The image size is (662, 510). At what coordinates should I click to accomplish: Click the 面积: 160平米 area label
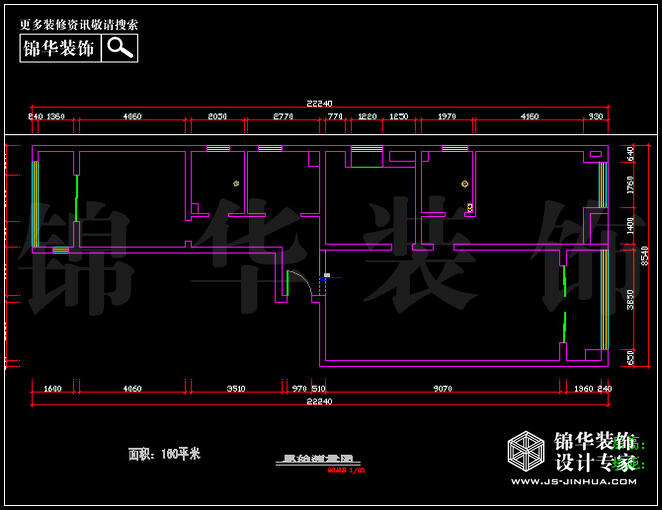point(165,453)
